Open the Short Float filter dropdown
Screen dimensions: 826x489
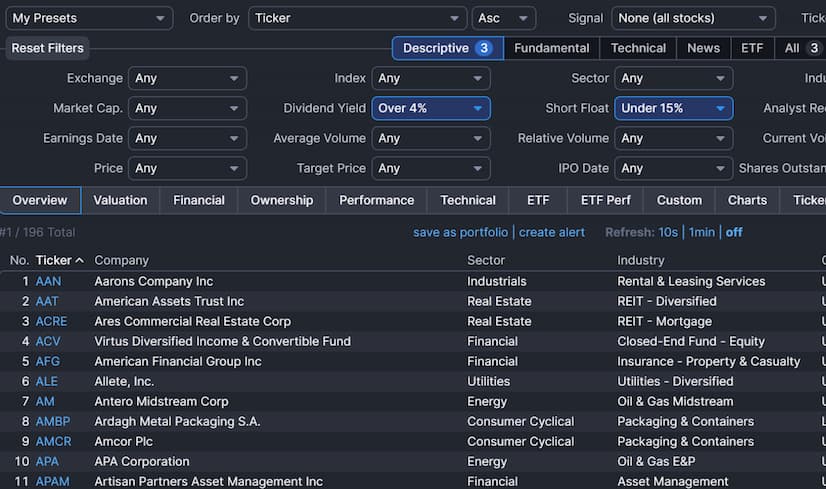pyautogui.click(x=673, y=108)
